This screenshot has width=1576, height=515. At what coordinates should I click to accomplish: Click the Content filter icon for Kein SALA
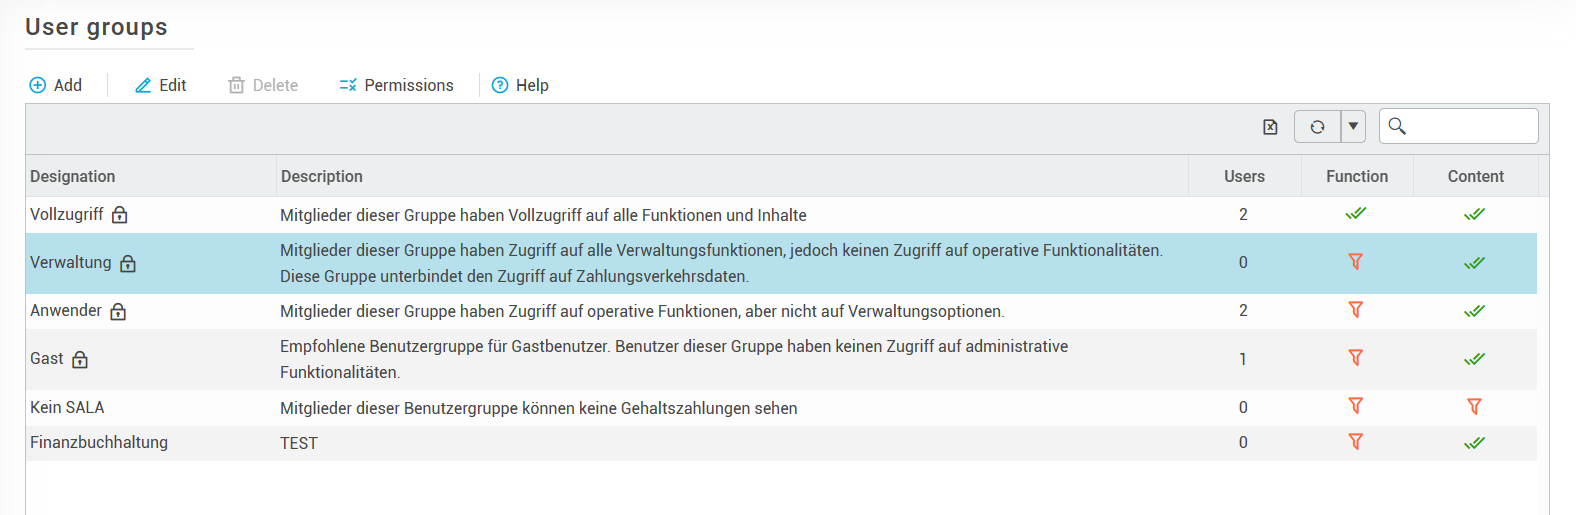(x=1474, y=407)
